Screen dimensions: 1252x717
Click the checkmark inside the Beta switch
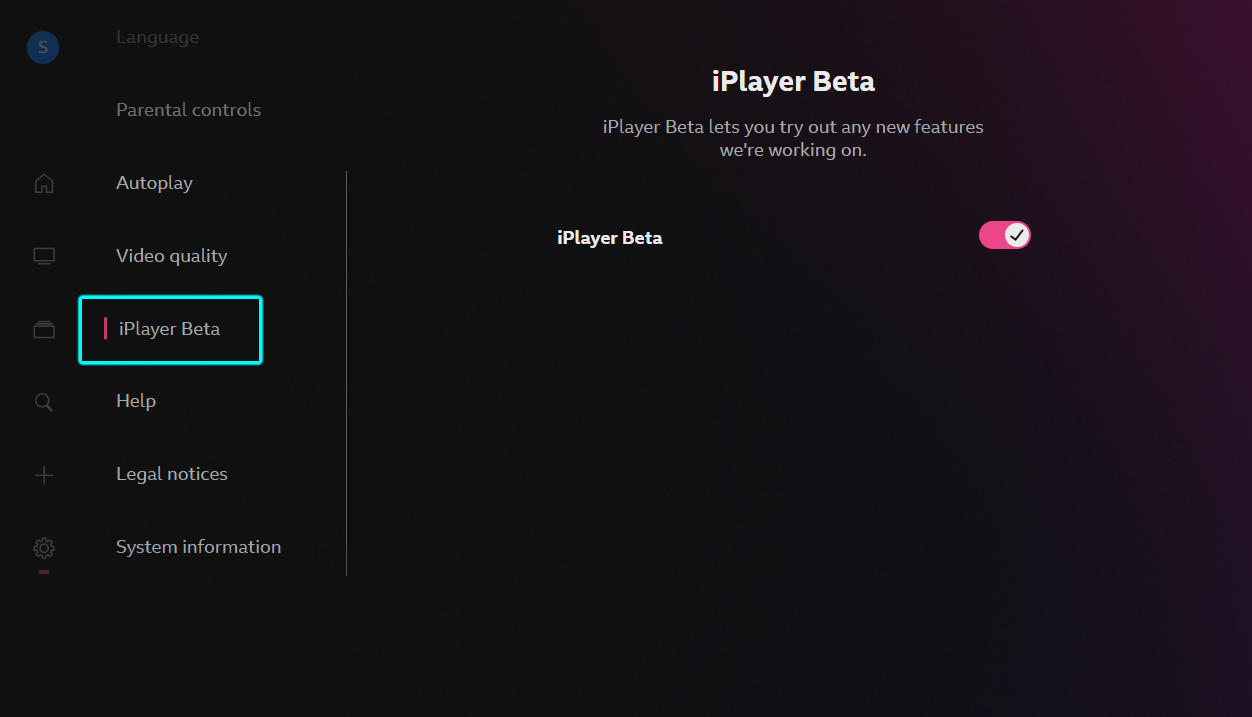[x=1016, y=235]
